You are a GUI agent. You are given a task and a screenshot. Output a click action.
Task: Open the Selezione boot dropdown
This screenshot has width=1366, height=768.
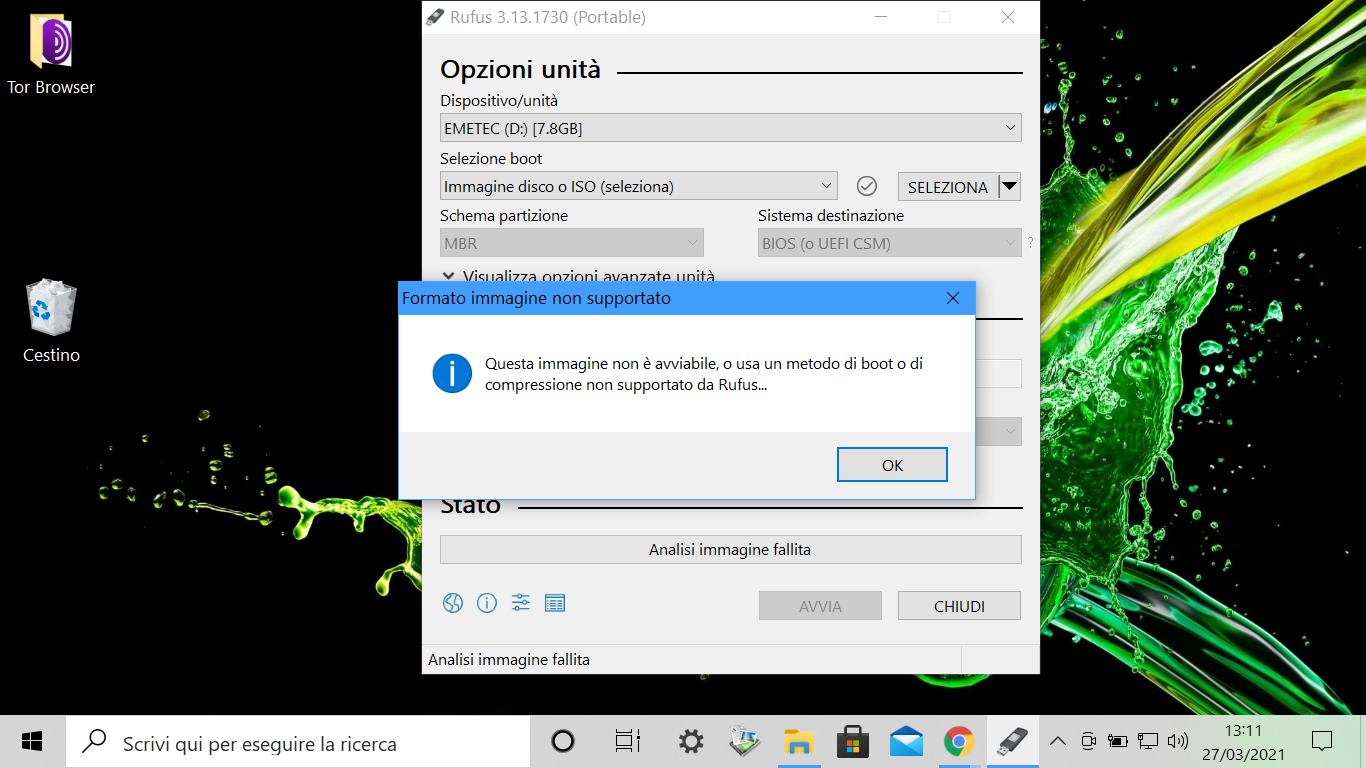click(x=638, y=186)
